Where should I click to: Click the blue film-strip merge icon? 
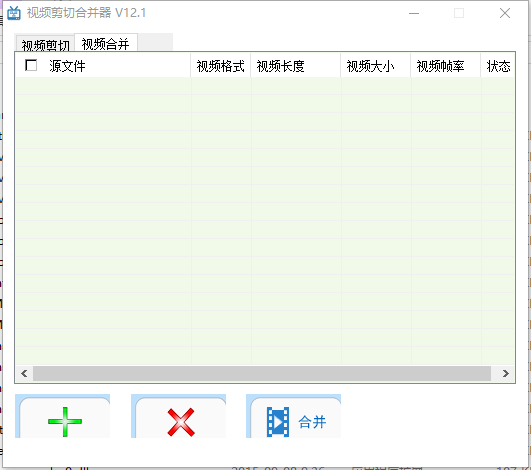click(x=278, y=422)
